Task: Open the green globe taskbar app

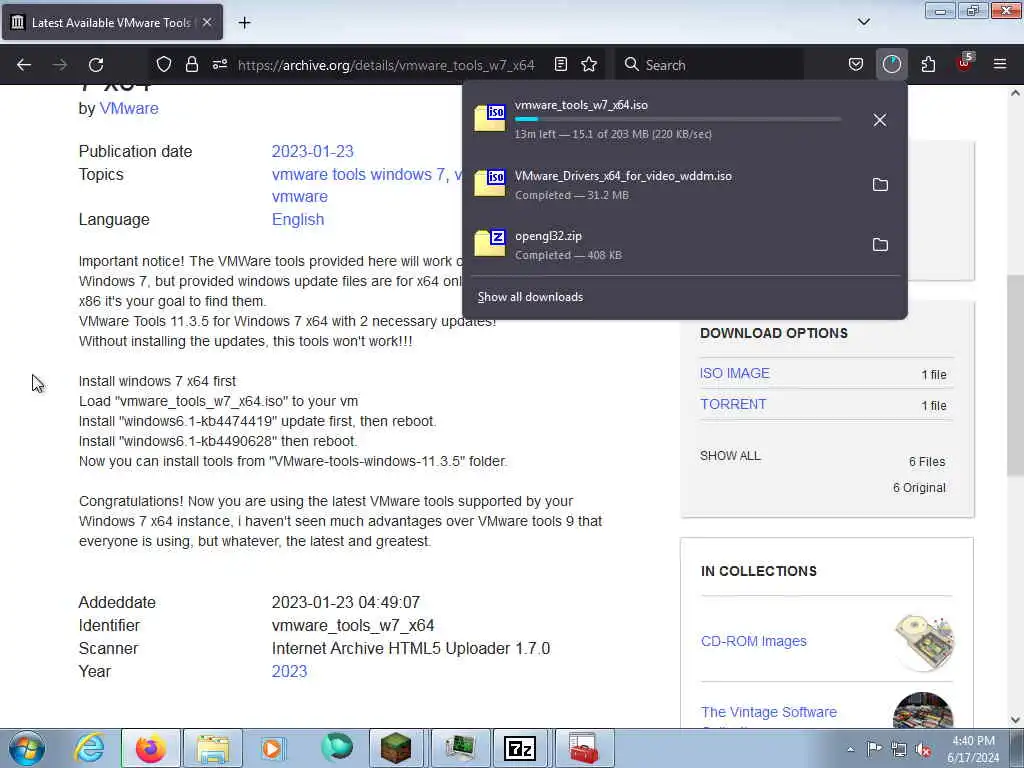Action: click(336, 748)
